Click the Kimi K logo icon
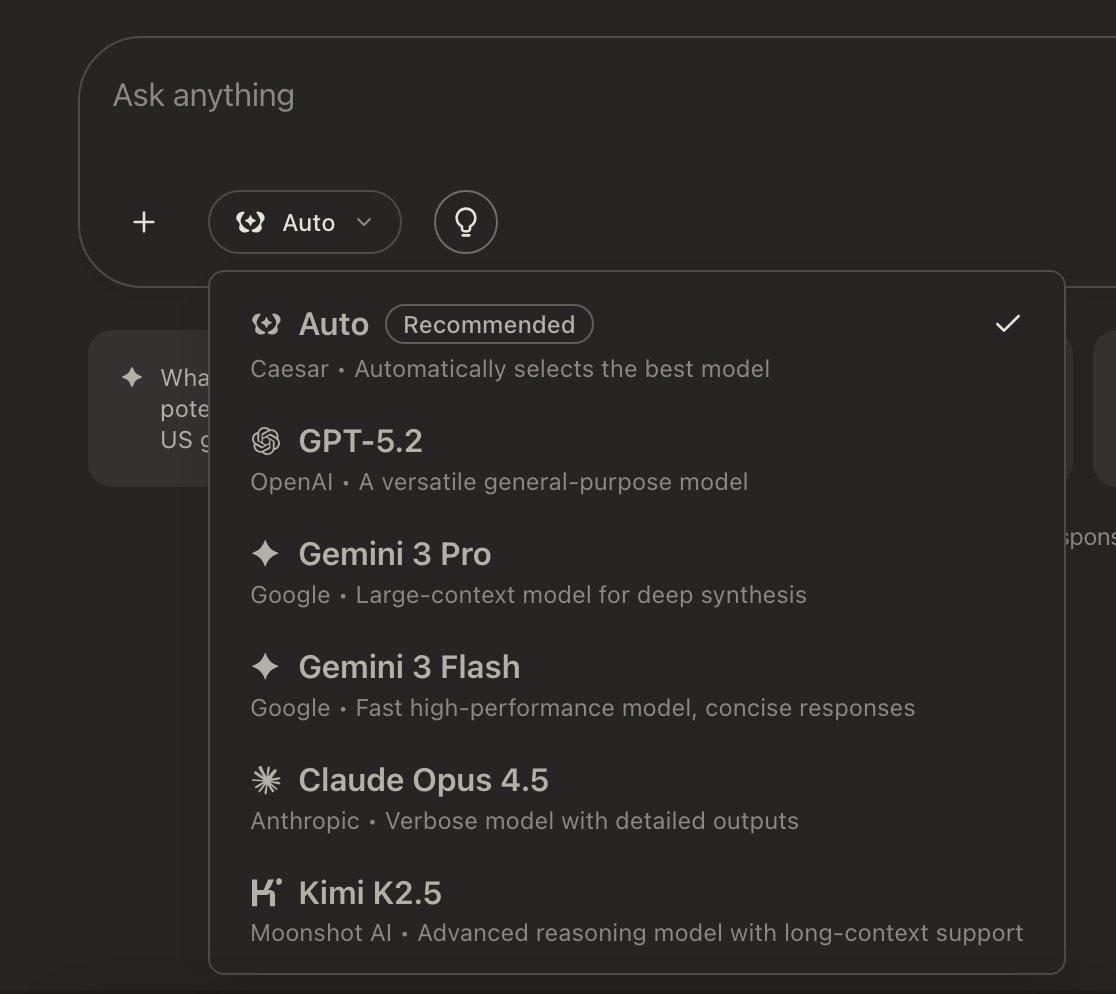Viewport: 1116px width, 994px height. [x=266, y=892]
